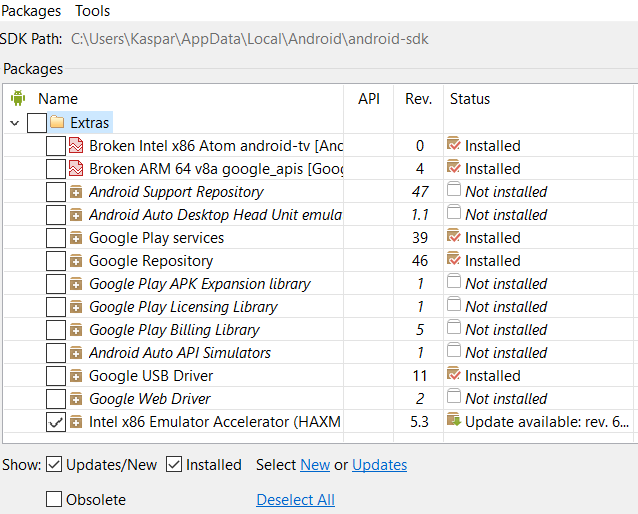Click the Select Updates link
638x514 pixels.
pyautogui.click(x=379, y=464)
